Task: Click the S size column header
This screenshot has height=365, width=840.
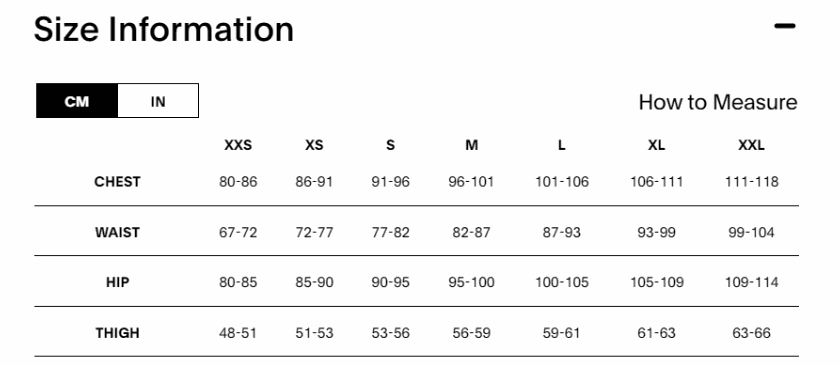Action: pos(391,145)
